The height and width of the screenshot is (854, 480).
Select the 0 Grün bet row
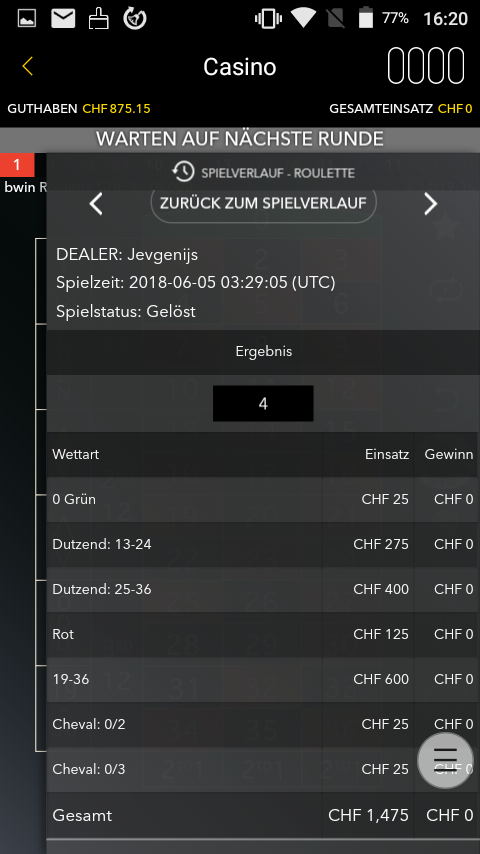[262, 499]
